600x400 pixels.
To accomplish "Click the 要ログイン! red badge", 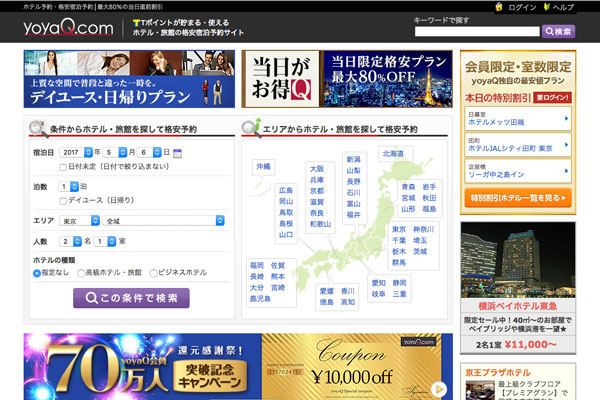I will point(552,98).
